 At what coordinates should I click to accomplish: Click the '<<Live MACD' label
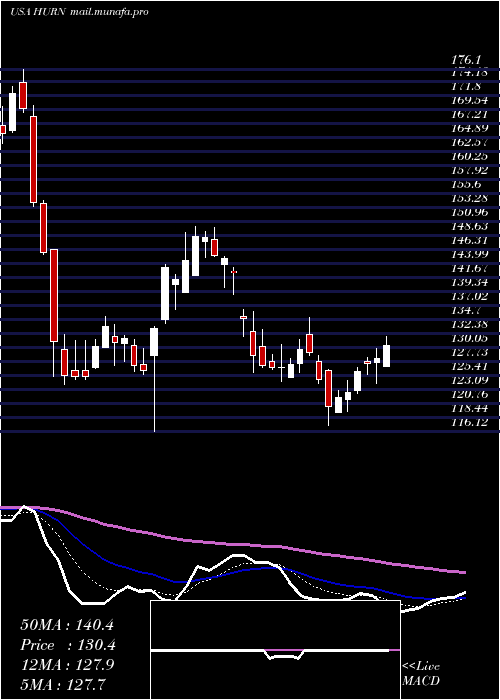[x=421, y=674]
